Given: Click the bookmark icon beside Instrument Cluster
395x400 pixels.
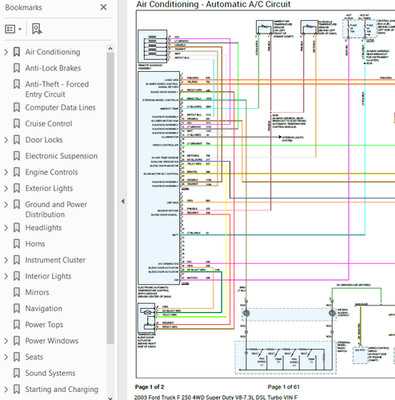Looking at the screenshot, I should point(16,260).
